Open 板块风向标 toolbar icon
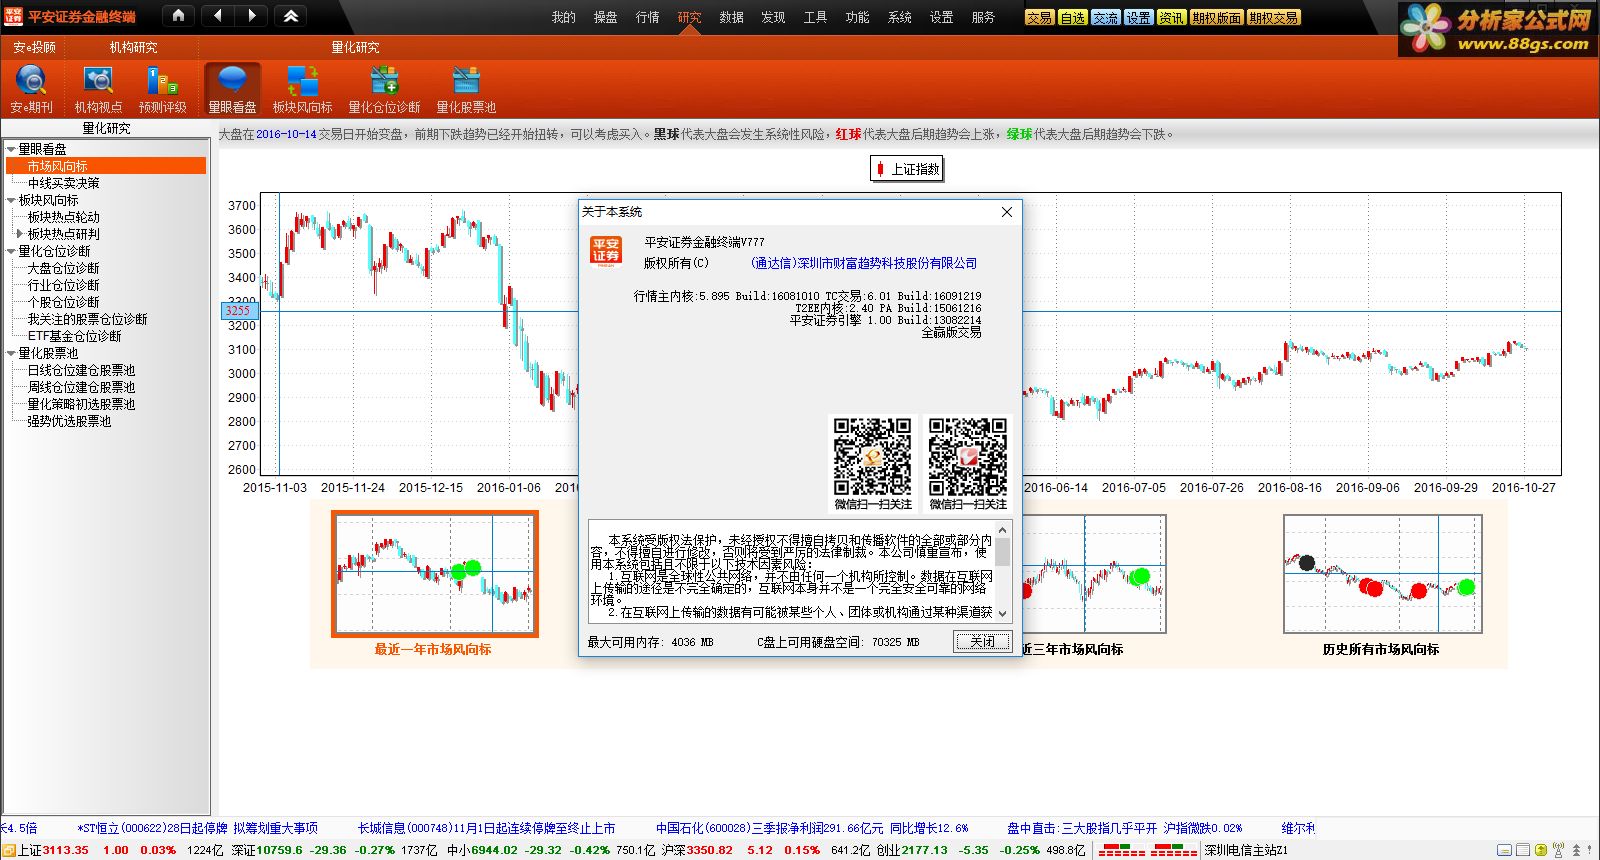This screenshot has height=860, width=1600. click(x=302, y=89)
